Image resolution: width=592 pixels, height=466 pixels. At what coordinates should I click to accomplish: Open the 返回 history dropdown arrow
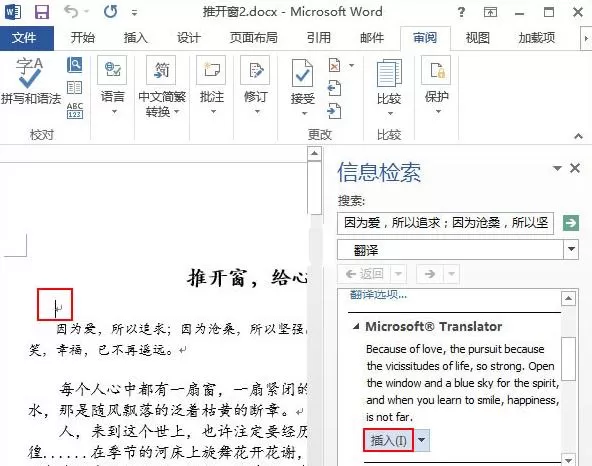click(x=398, y=274)
